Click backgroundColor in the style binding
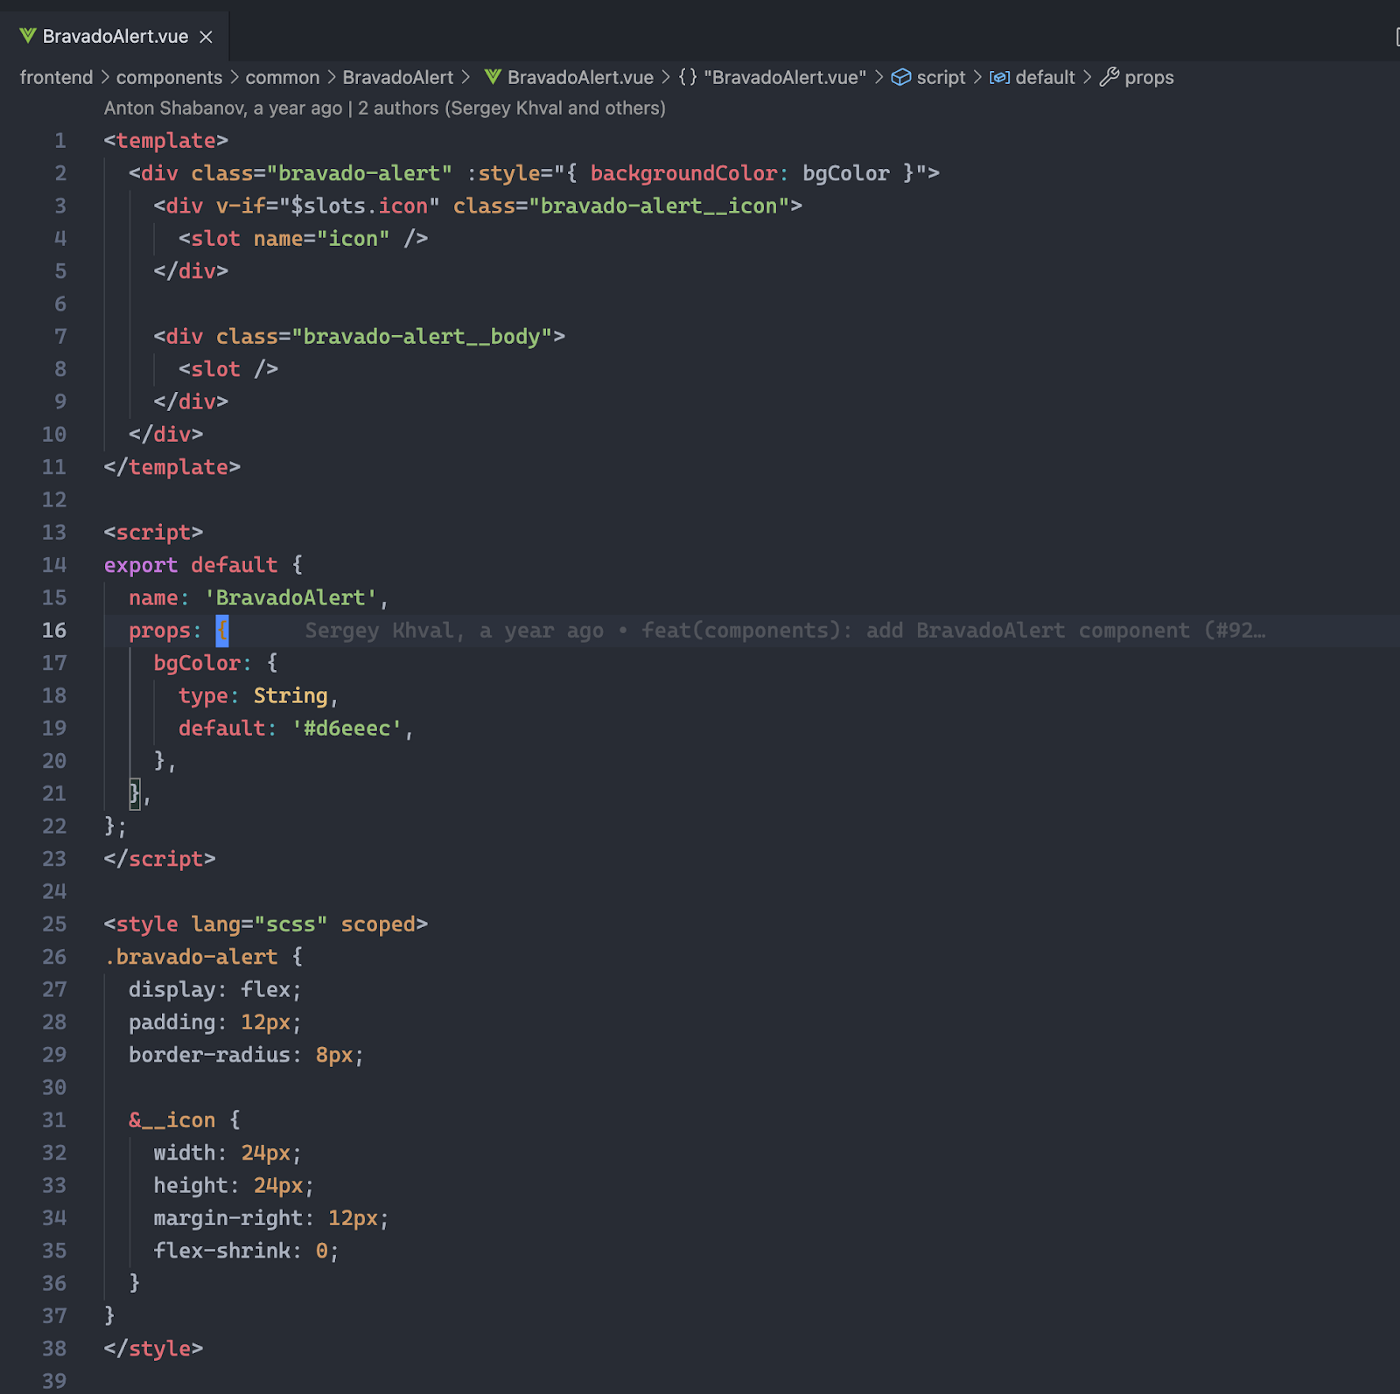The image size is (1400, 1394). (x=683, y=174)
